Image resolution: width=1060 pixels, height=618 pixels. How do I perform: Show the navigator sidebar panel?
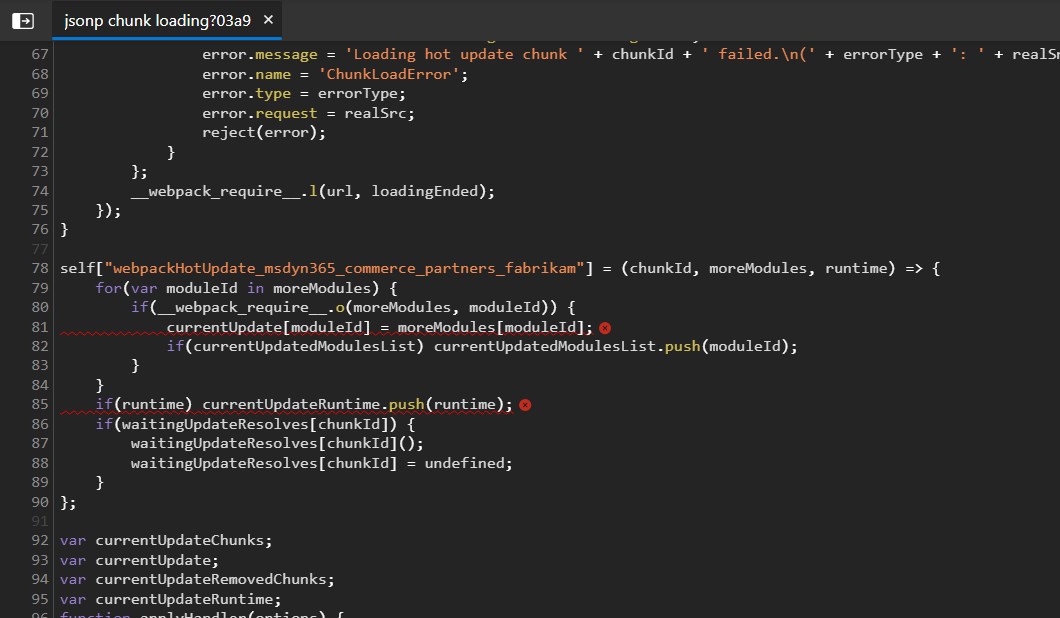click(x=23, y=21)
